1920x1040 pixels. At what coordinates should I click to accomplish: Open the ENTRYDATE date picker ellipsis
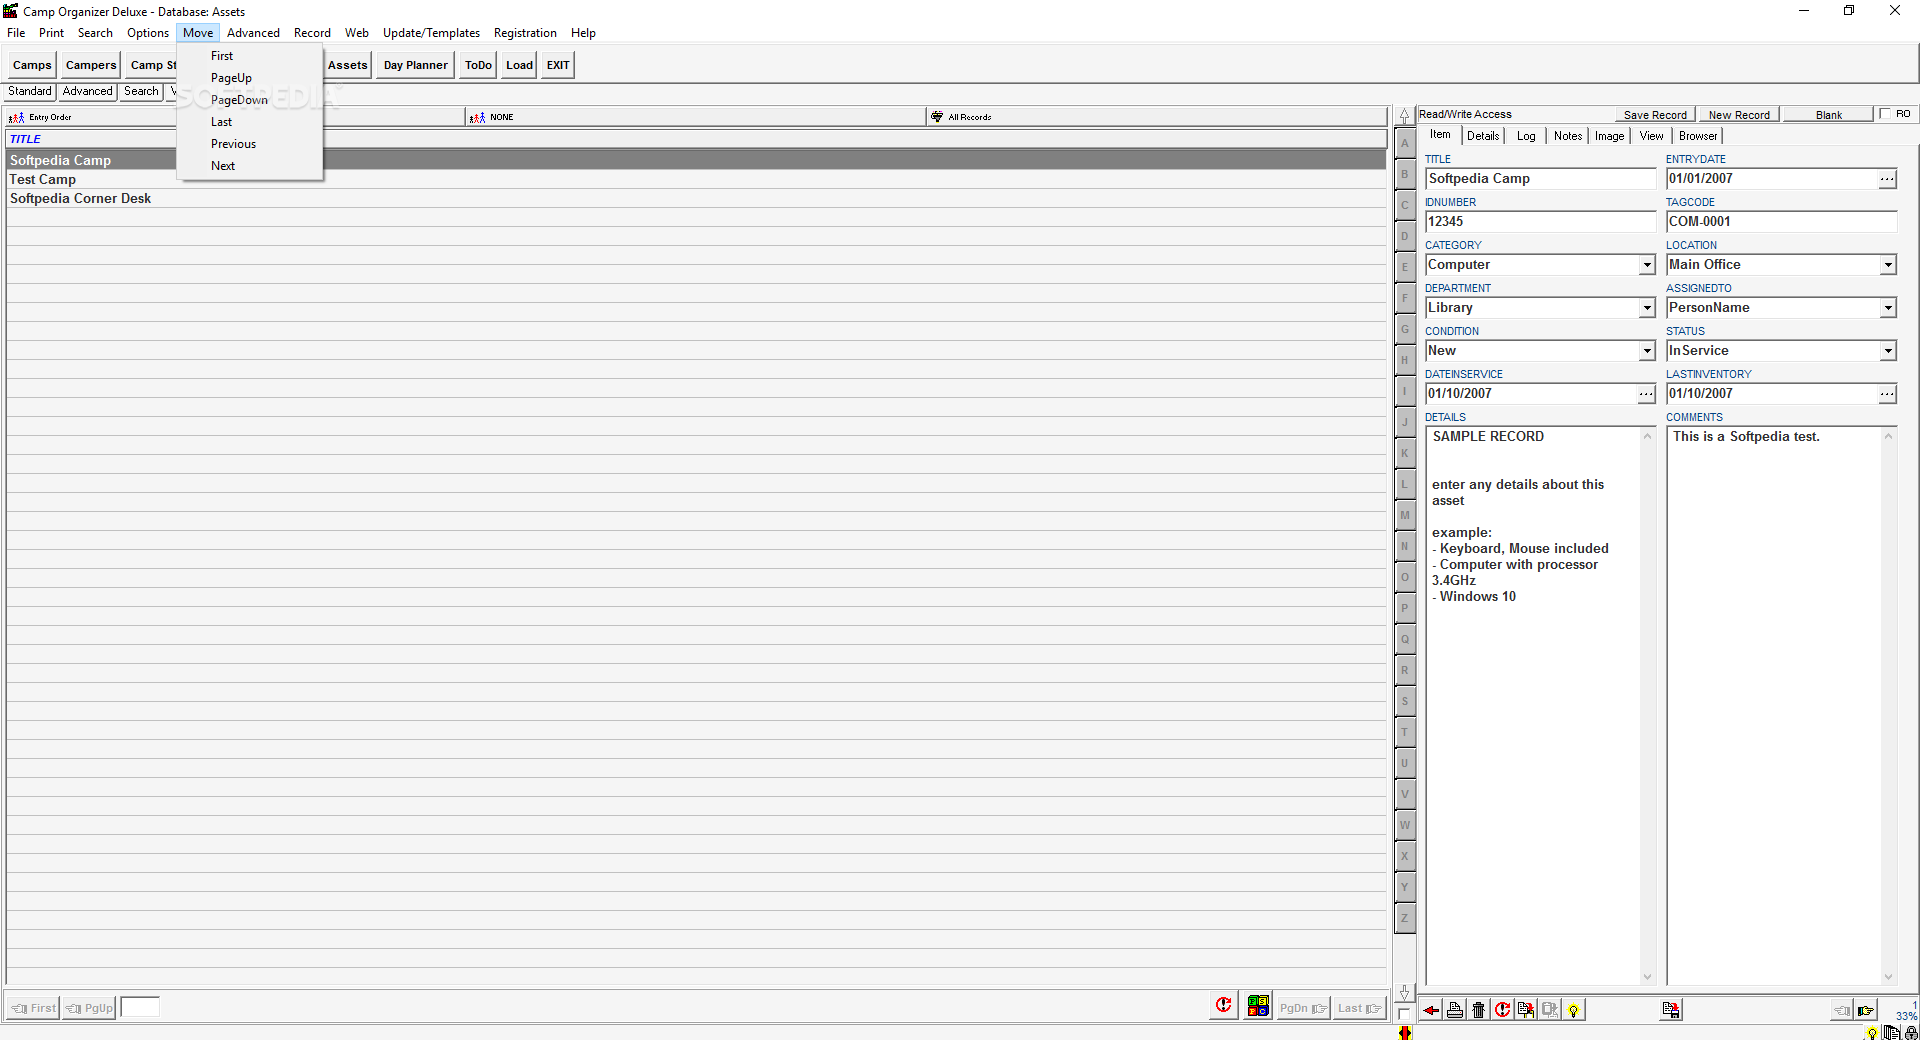(x=1887, y=179)
